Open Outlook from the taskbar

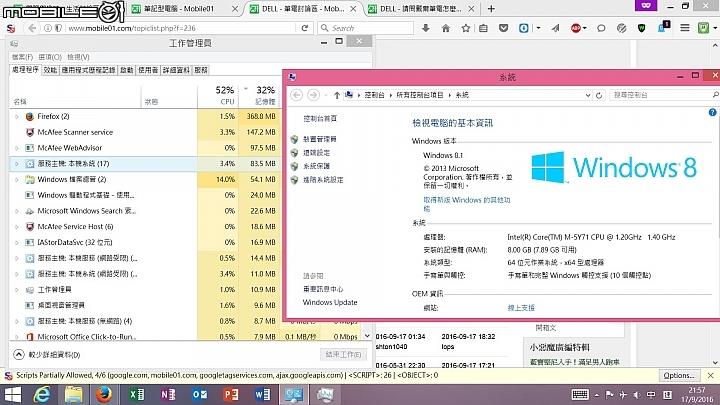tap(199, 394)
